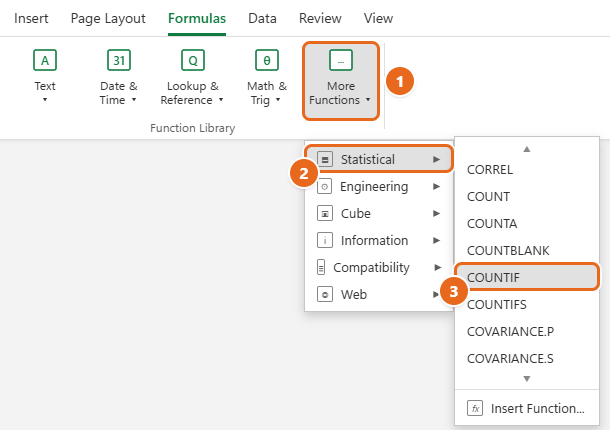The width and height of the screenshot is (610, 430).
Task: Expand the Compatibility submenu arrow
Action: click(438, 267)
